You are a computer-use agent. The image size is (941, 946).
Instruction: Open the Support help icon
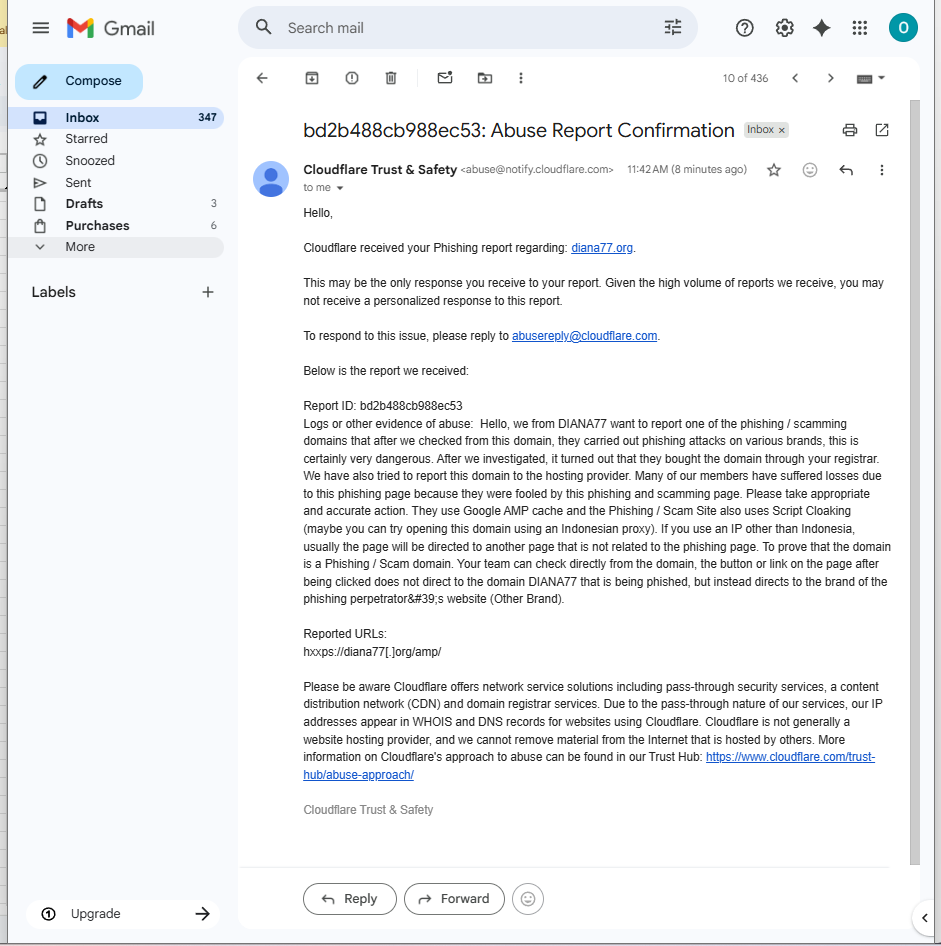[x=744, y=28]
